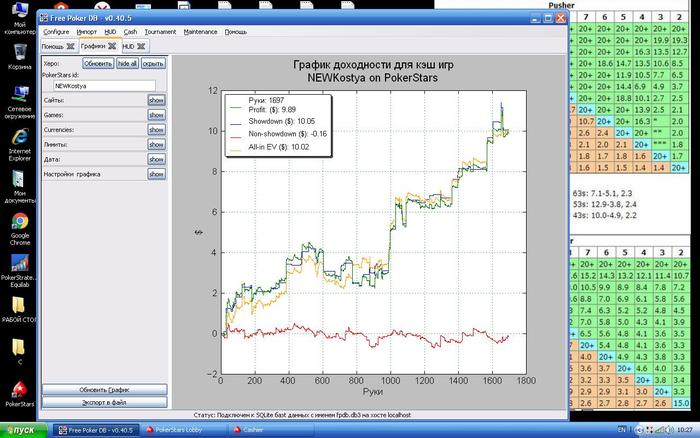Click the Pusher heading in the background window
The image size is (700, 438).
pyautogui.click(x=561, y=5)
